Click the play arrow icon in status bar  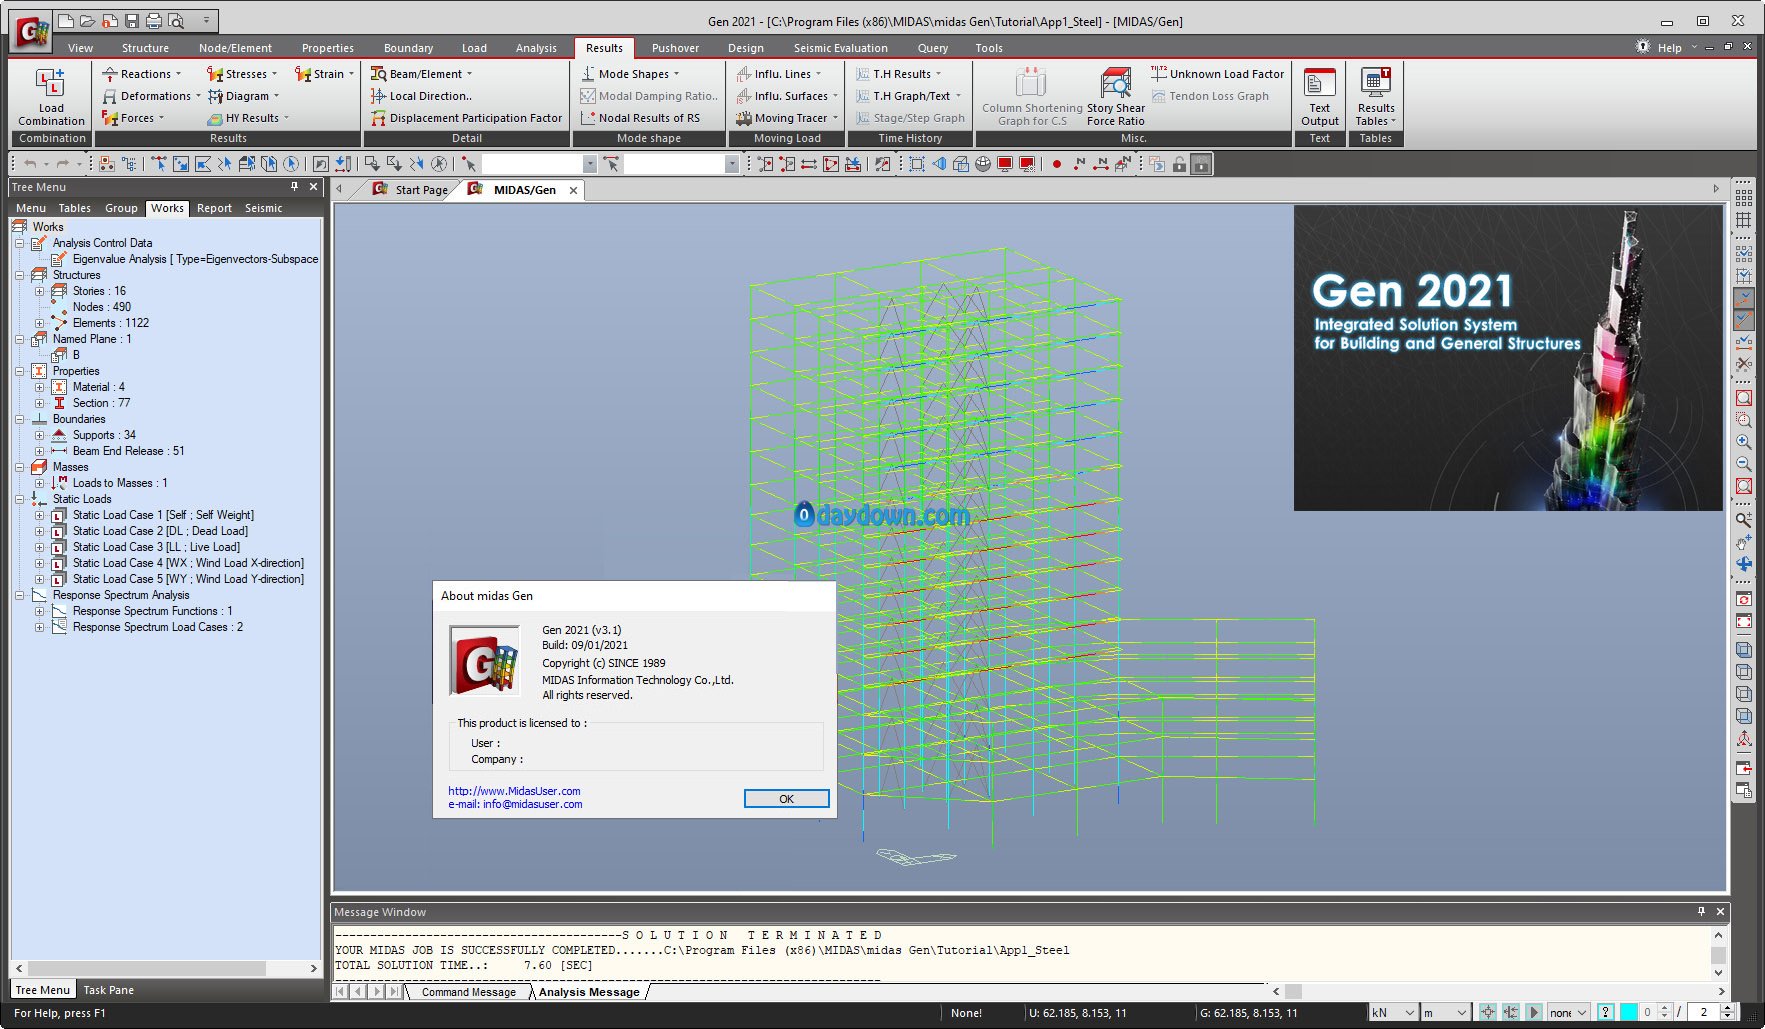(1533, 1012)
